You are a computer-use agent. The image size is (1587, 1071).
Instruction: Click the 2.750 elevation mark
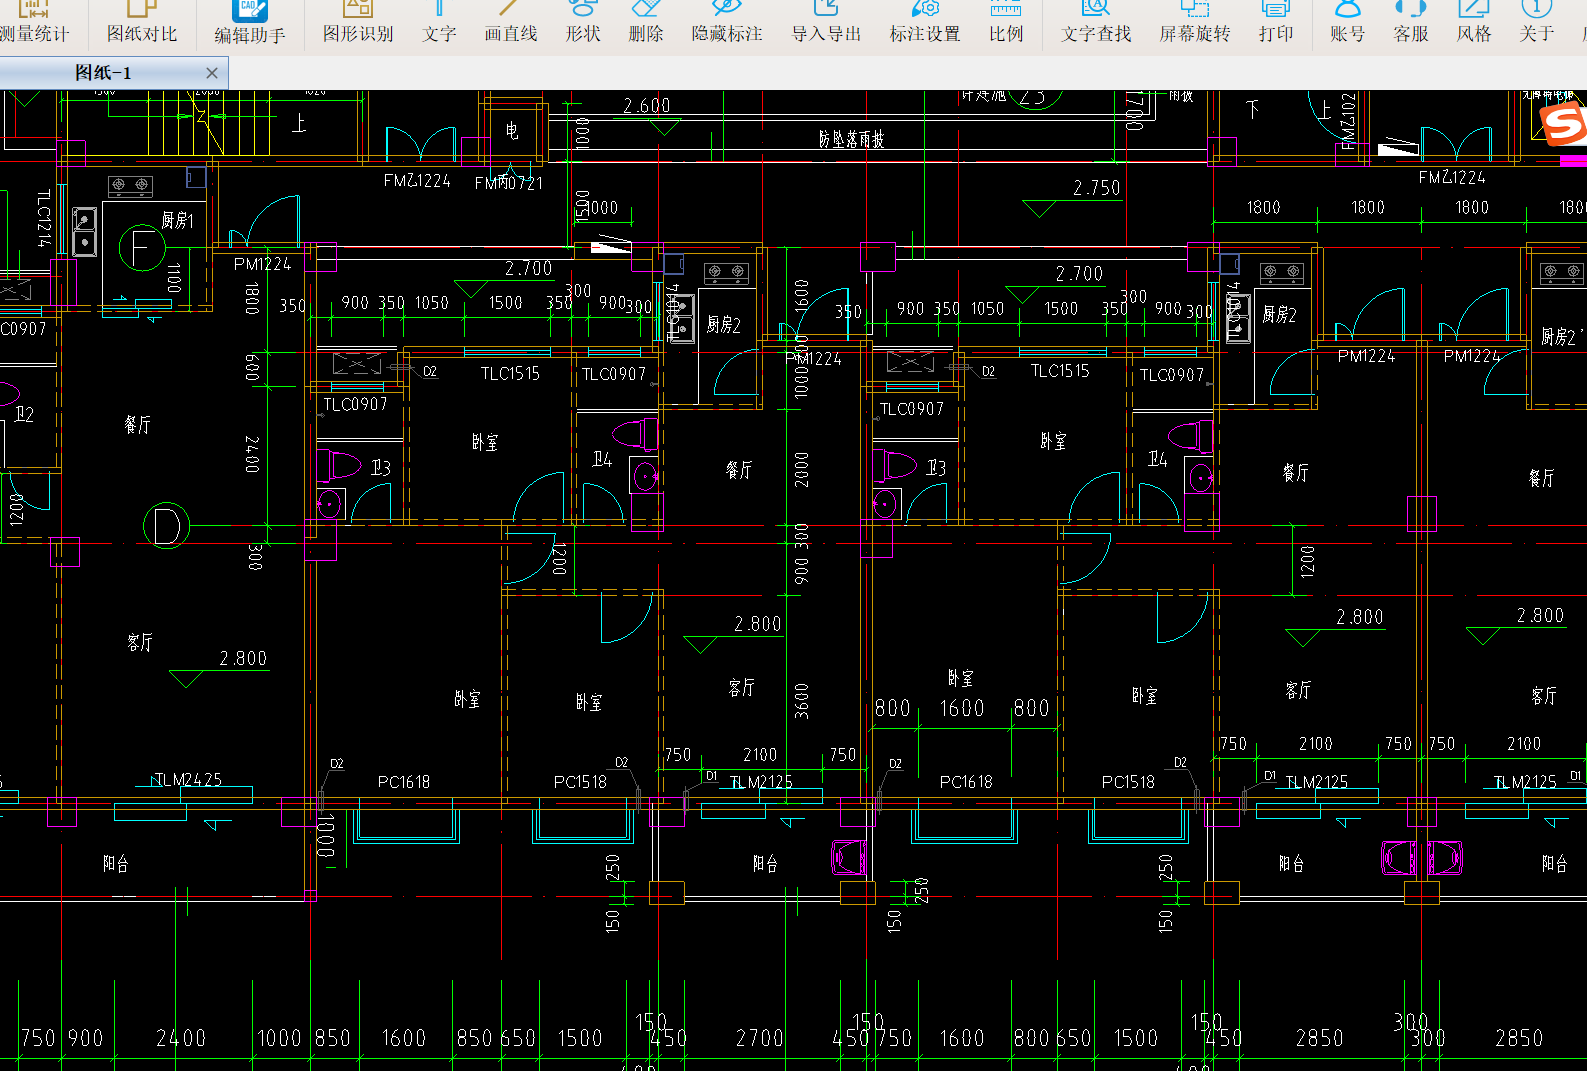[1097, 188]
